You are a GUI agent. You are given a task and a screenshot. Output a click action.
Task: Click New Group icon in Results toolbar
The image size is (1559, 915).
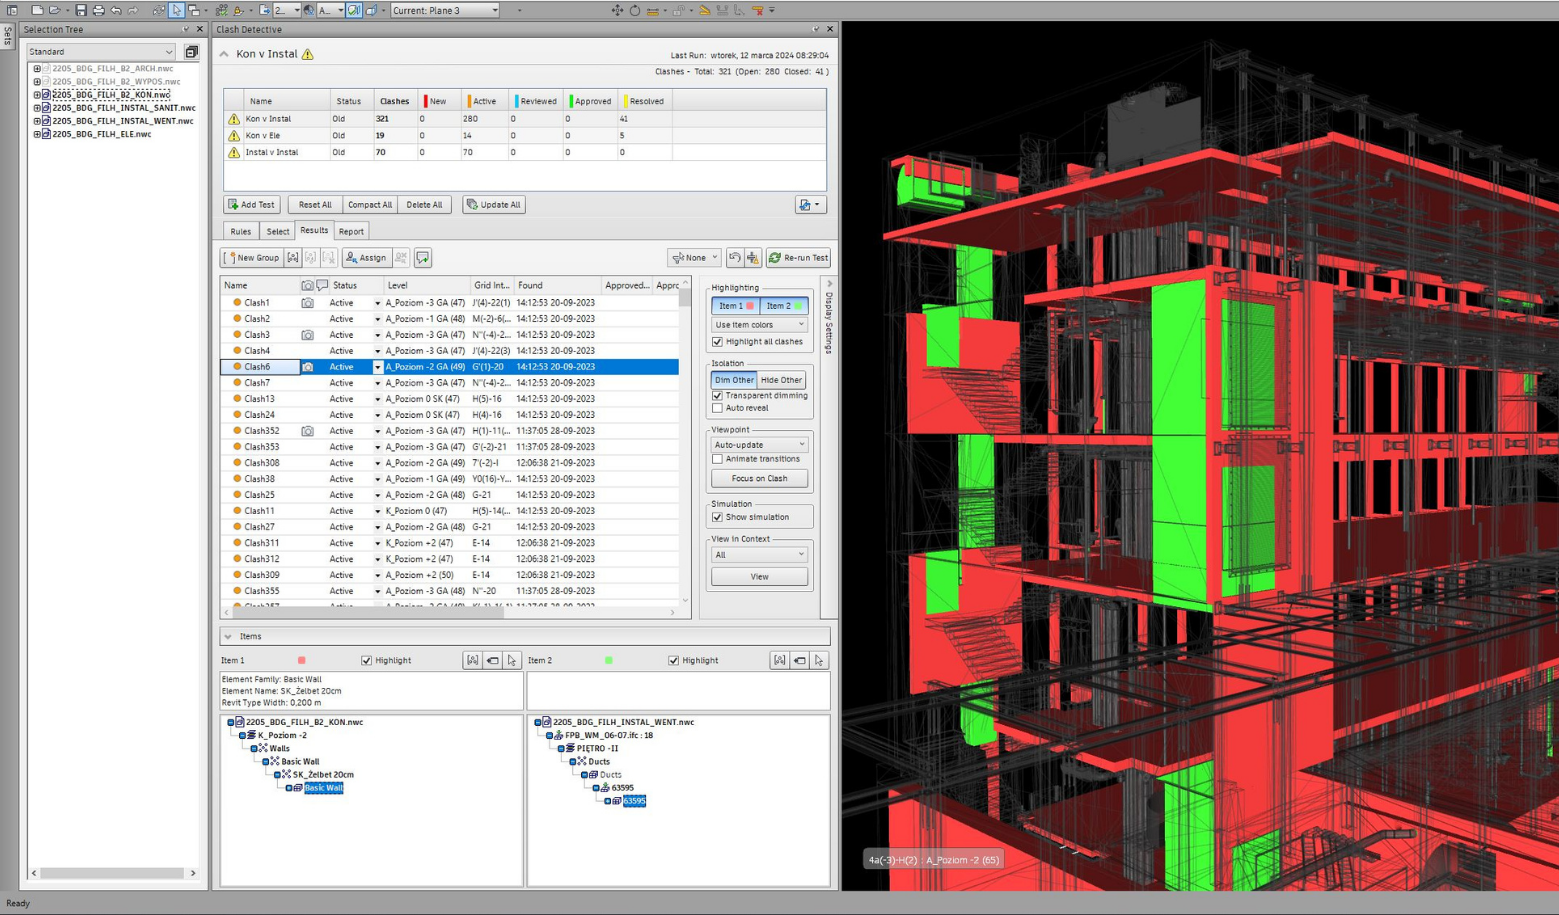(x=231, y=258)
